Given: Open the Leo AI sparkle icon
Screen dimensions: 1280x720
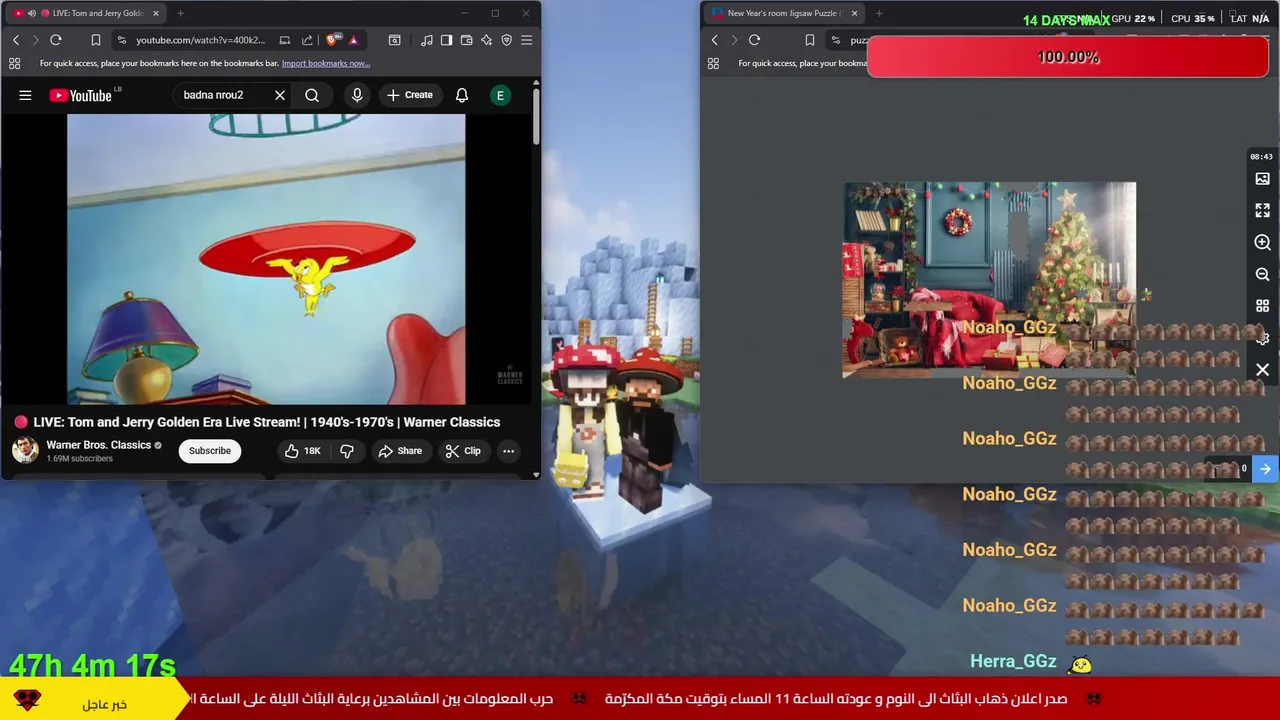Looking at the screenshot, I should tap(486, 40).
